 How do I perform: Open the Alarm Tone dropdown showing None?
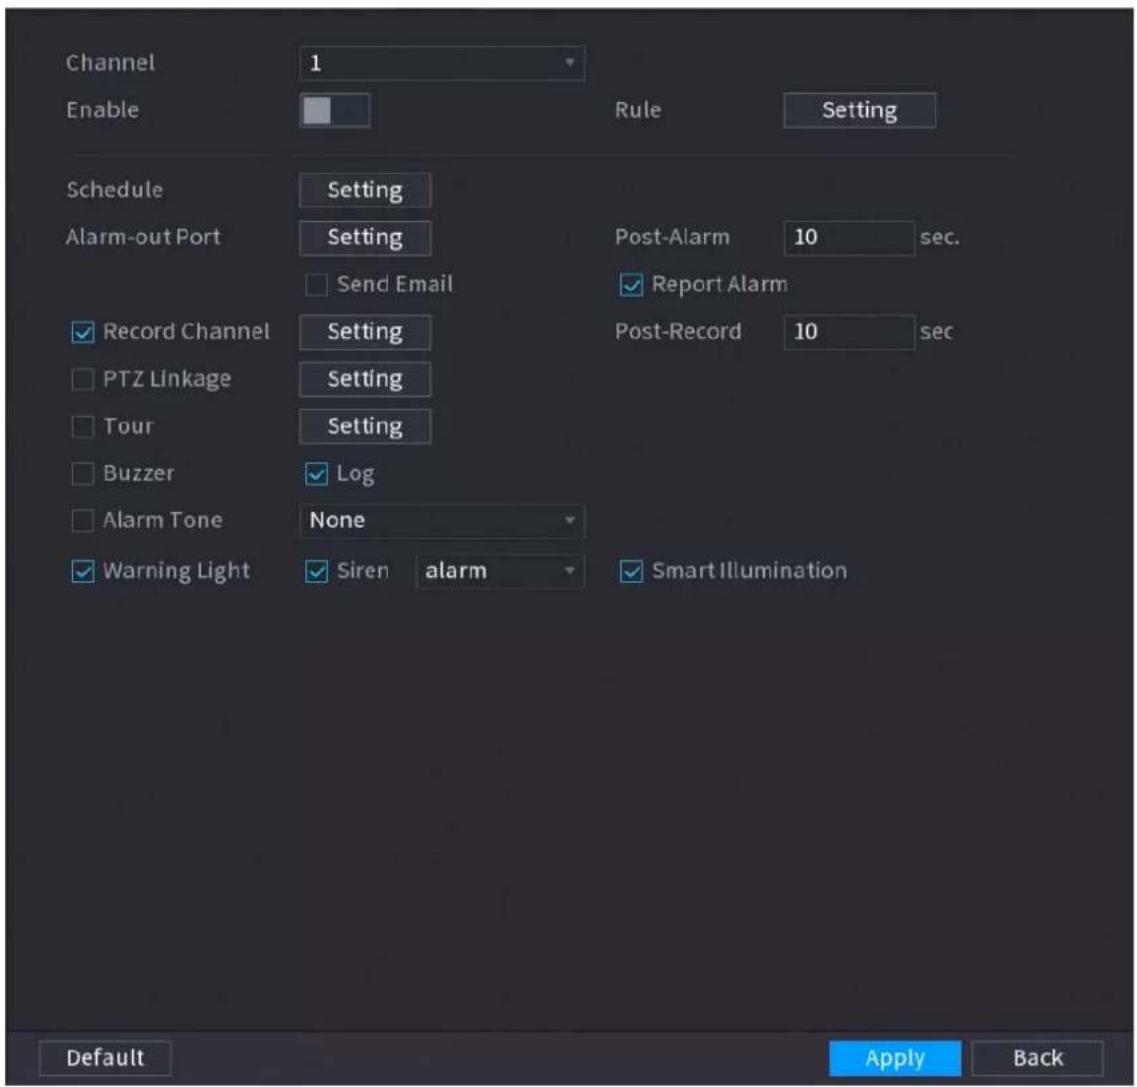(x=442, y=521)
